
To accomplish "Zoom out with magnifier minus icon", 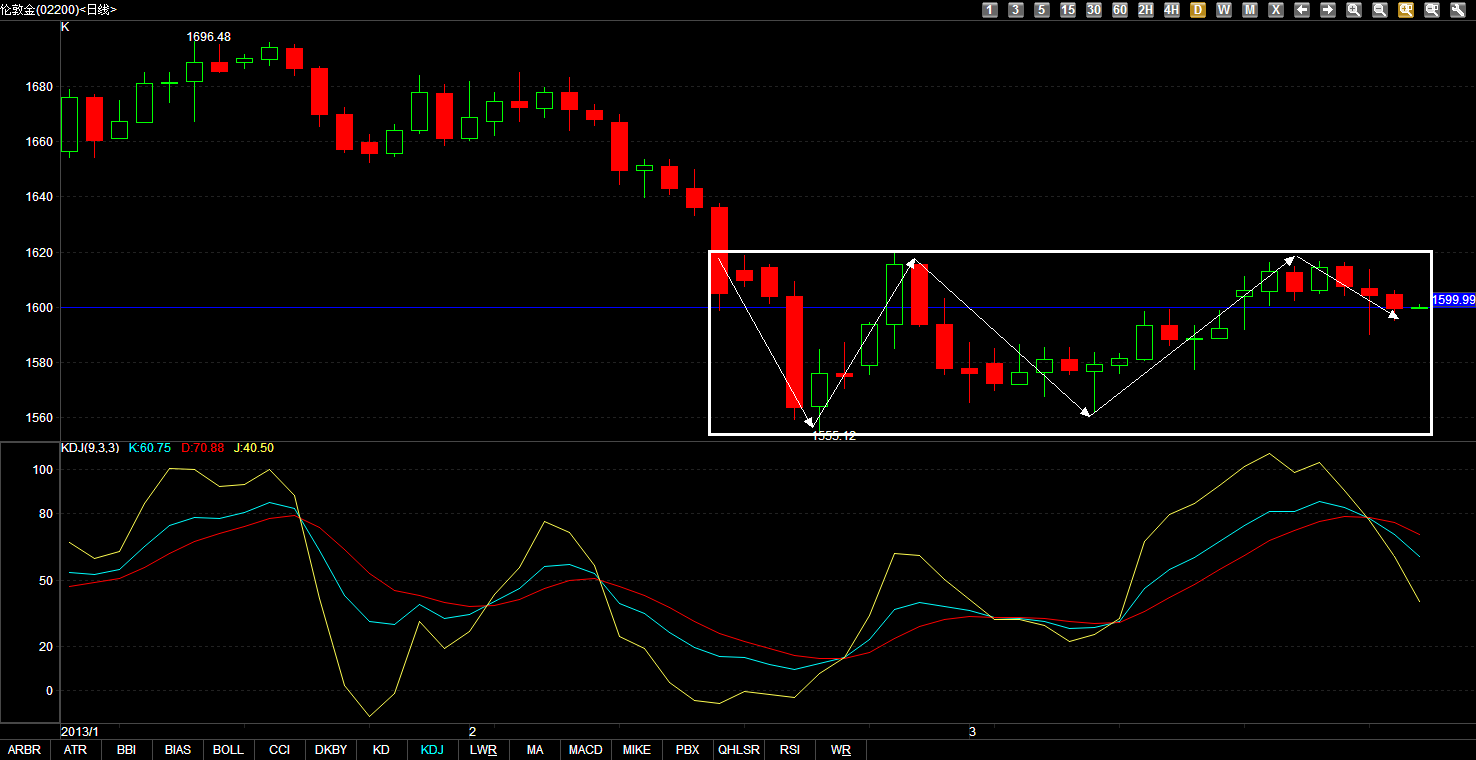I will pyautogui.click(x=1380, y=9).
